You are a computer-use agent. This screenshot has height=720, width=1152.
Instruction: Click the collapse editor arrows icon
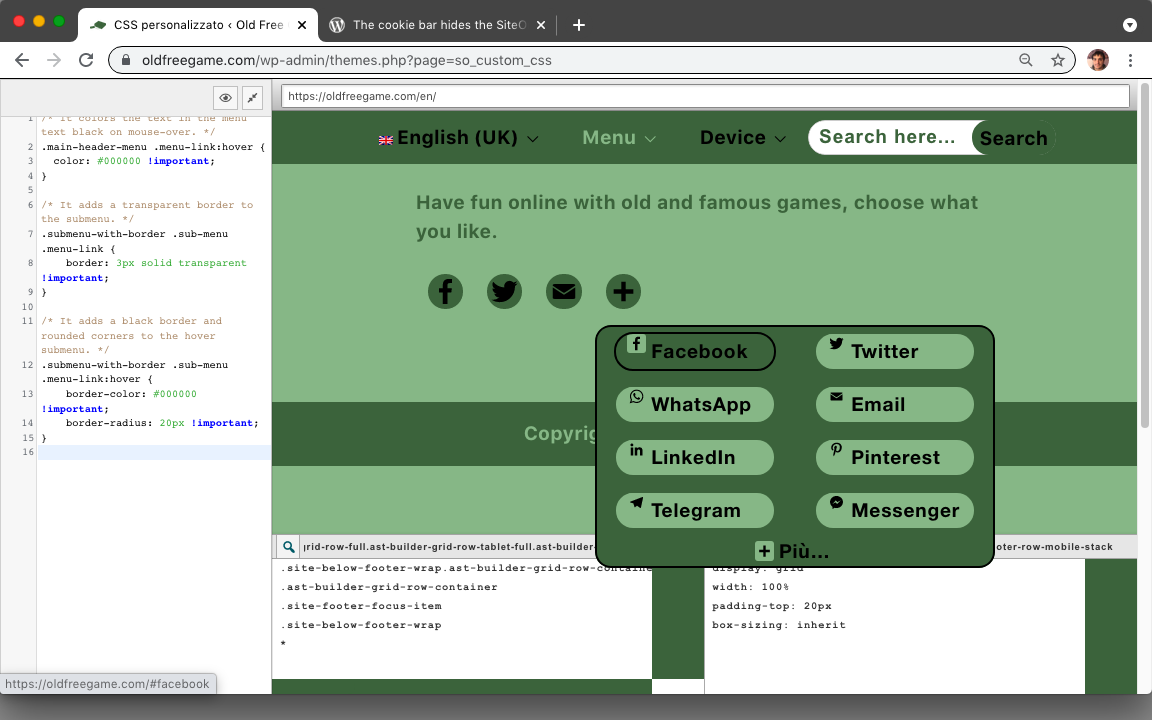click(x=252, y=97)
